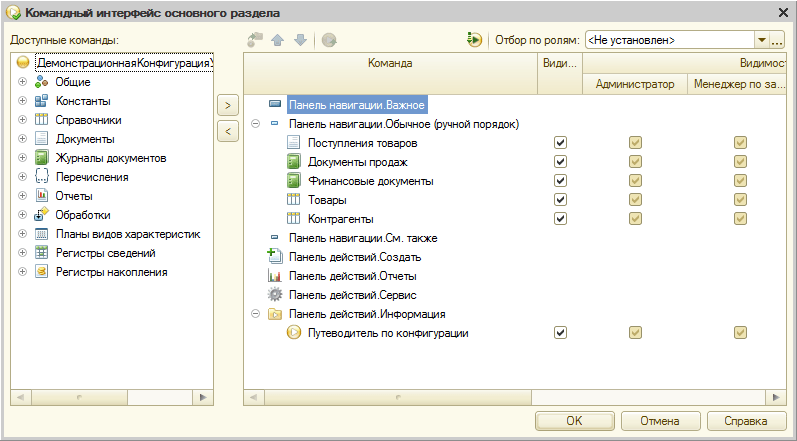Image resolution: width=797 pixels, height=441 pixels.
Task: Toggle Администратор checkbox for Документы продаж
Action: click(x=635, y=162)
